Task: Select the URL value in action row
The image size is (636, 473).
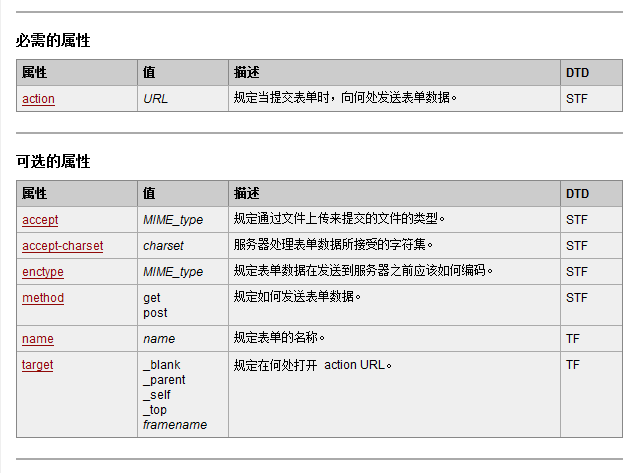Action: coord(156,99)
